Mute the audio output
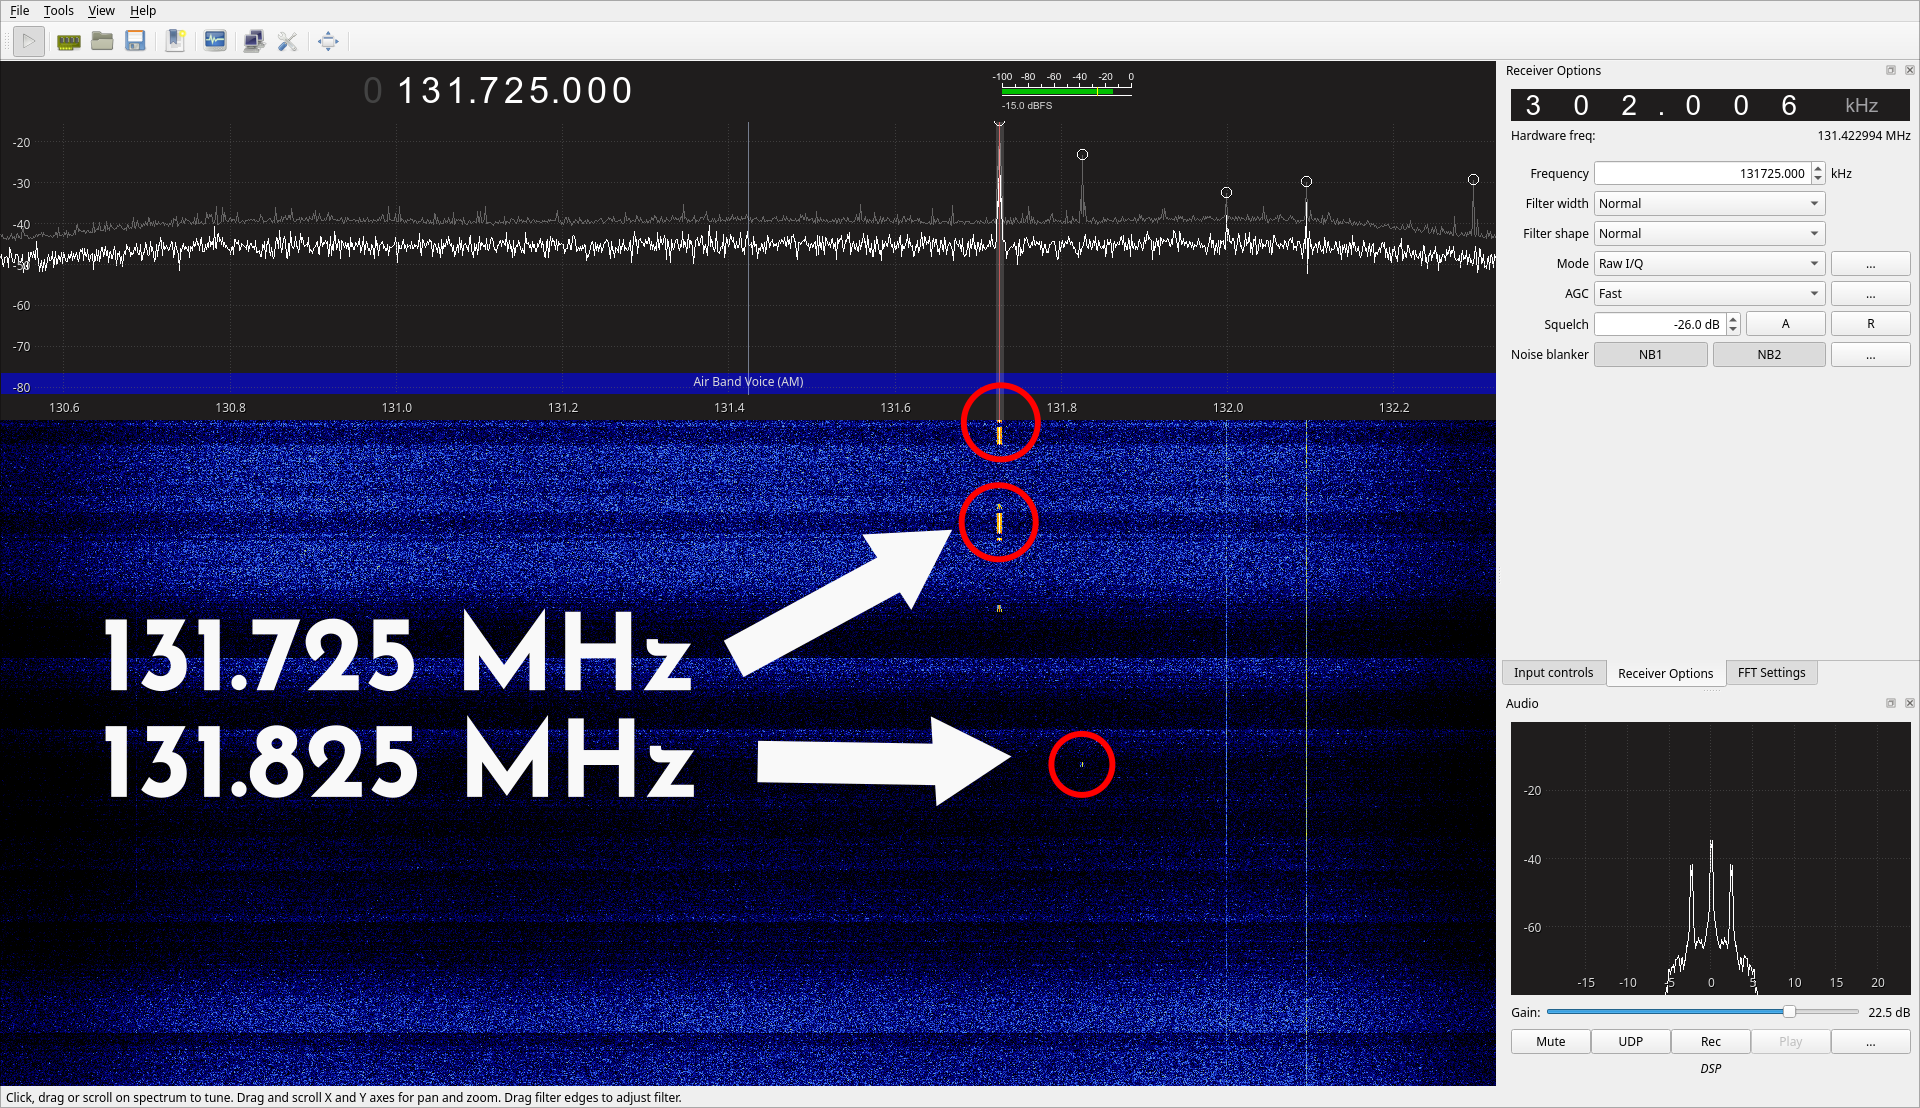 pyautogui.click(x=1550, y=1042)
